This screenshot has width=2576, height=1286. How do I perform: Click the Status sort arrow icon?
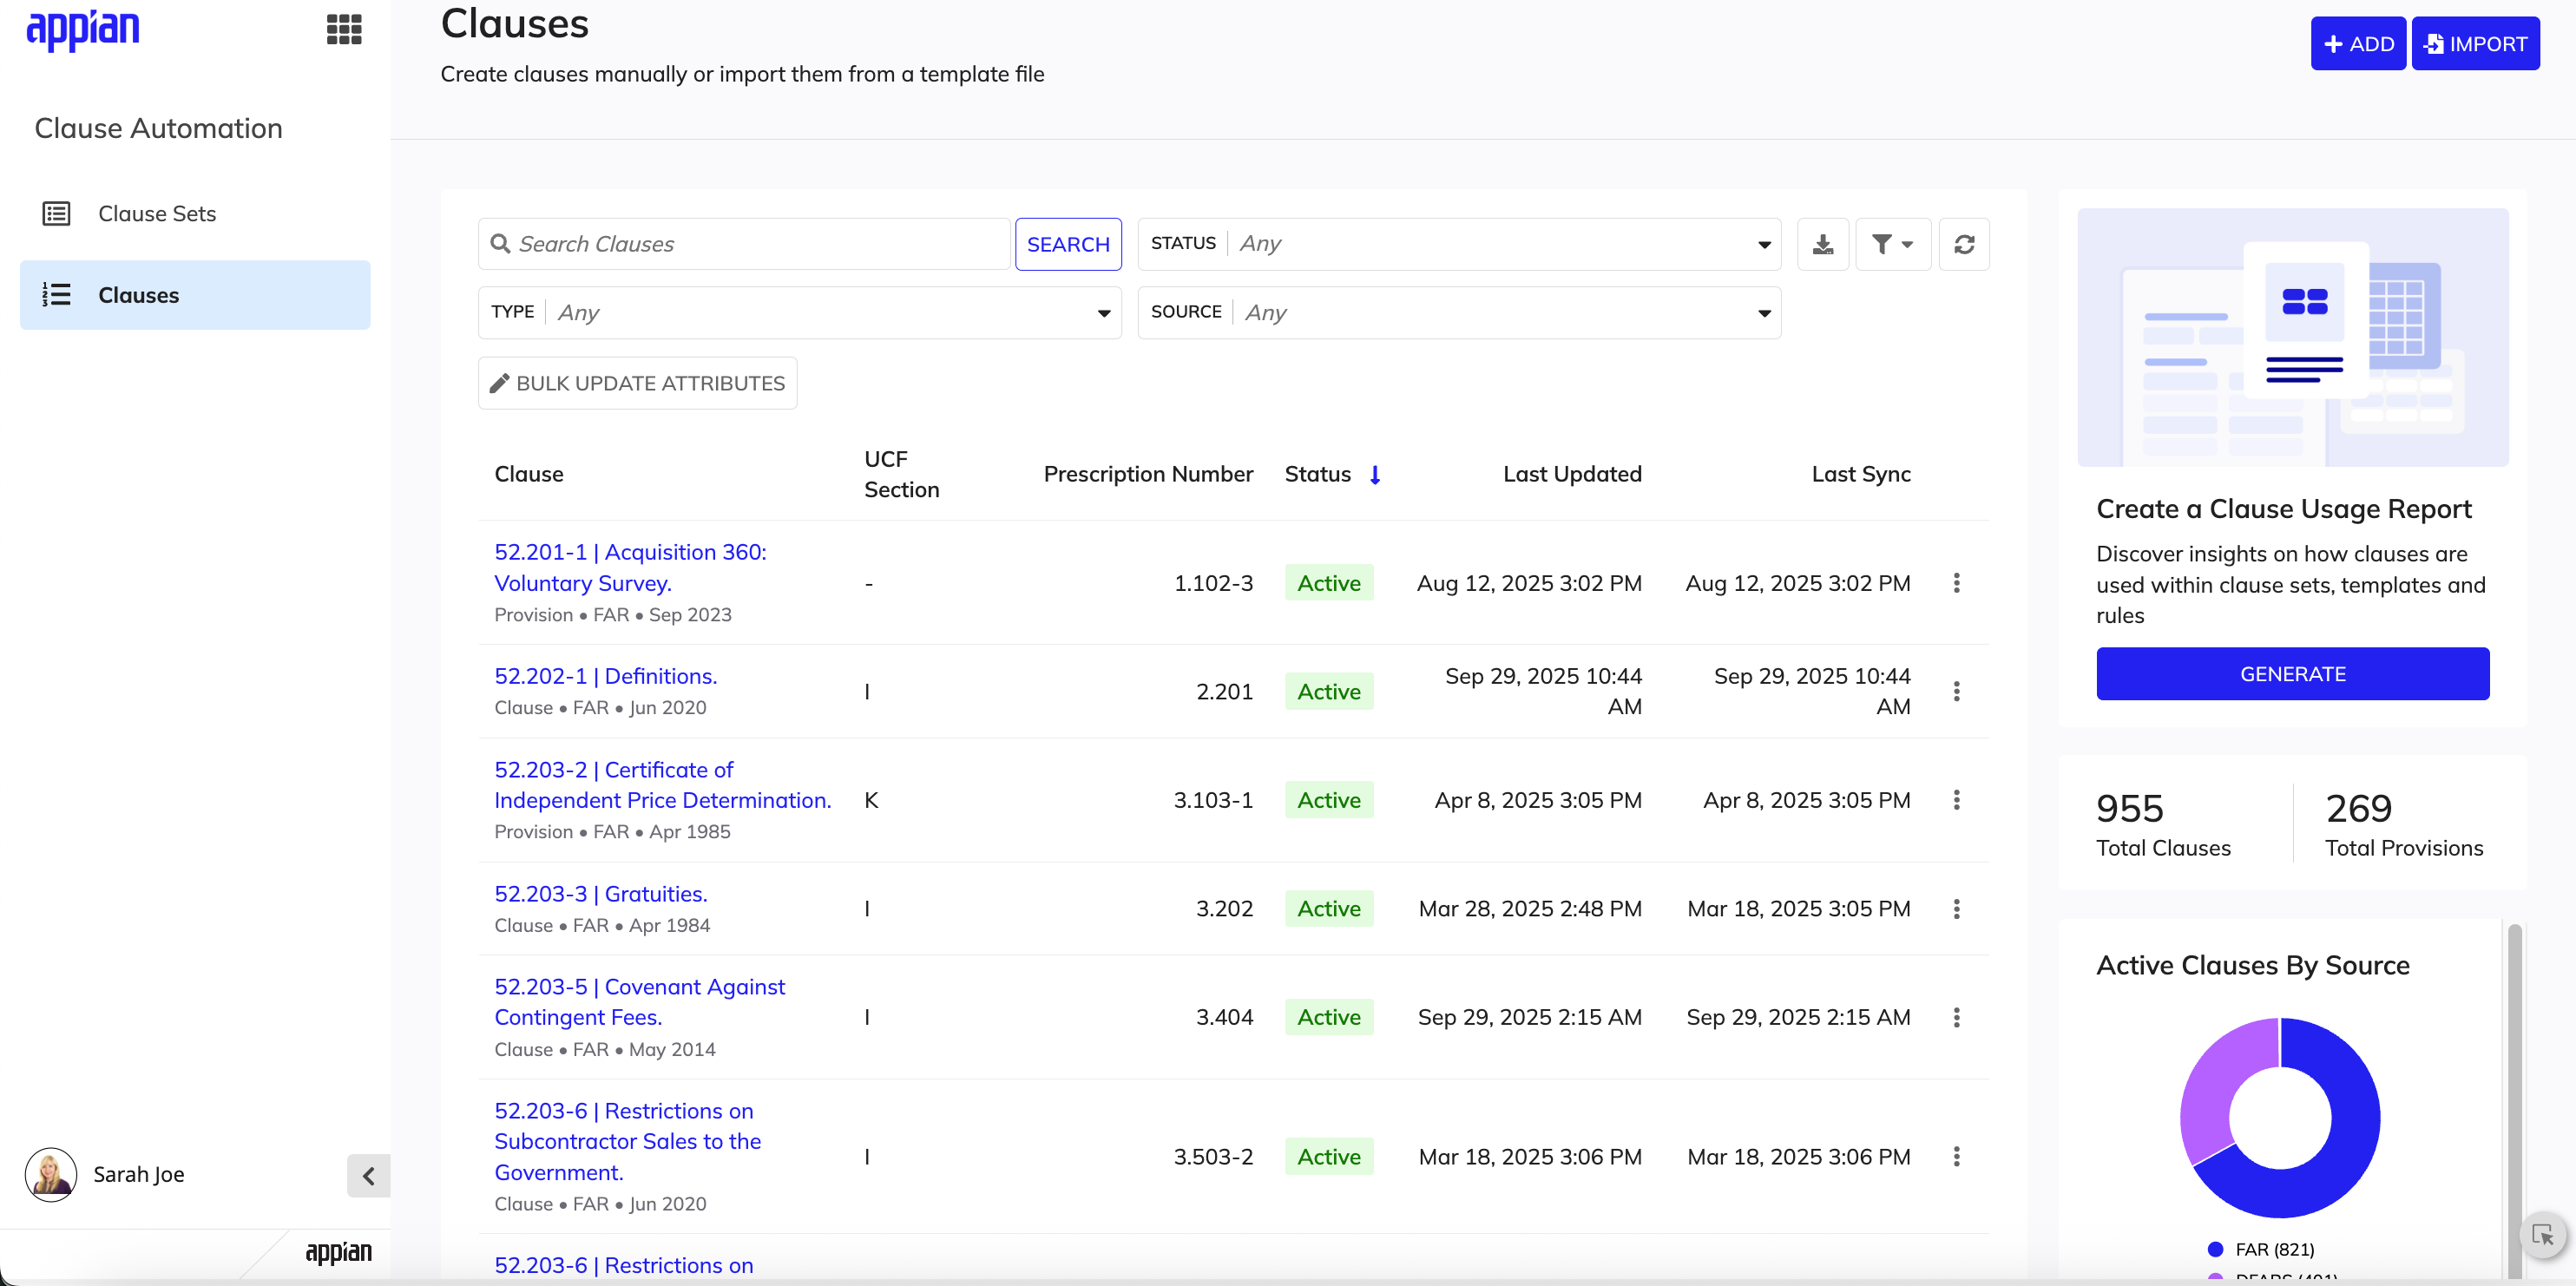pyautogui.click(x=1375, y=475)
